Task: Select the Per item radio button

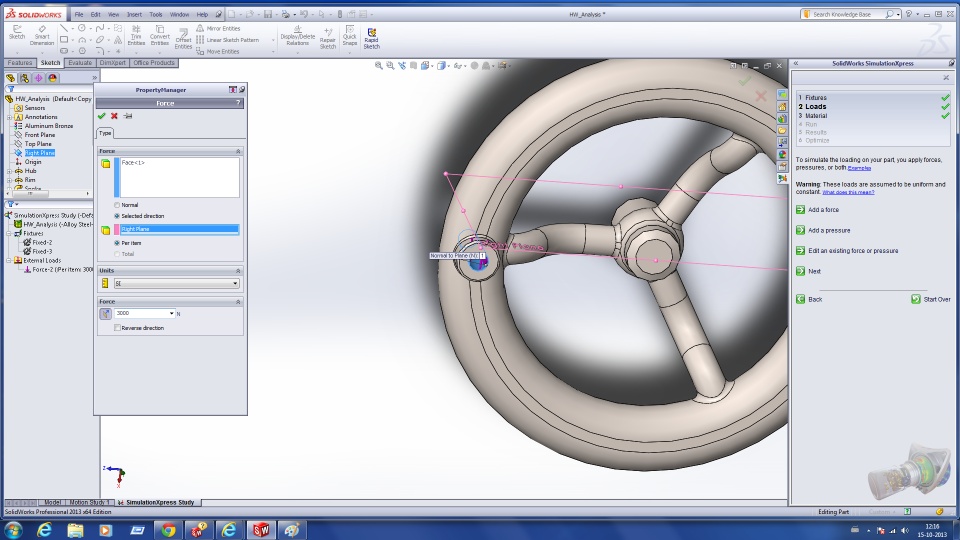Action: pyautogui.click(x=117, y=243)
